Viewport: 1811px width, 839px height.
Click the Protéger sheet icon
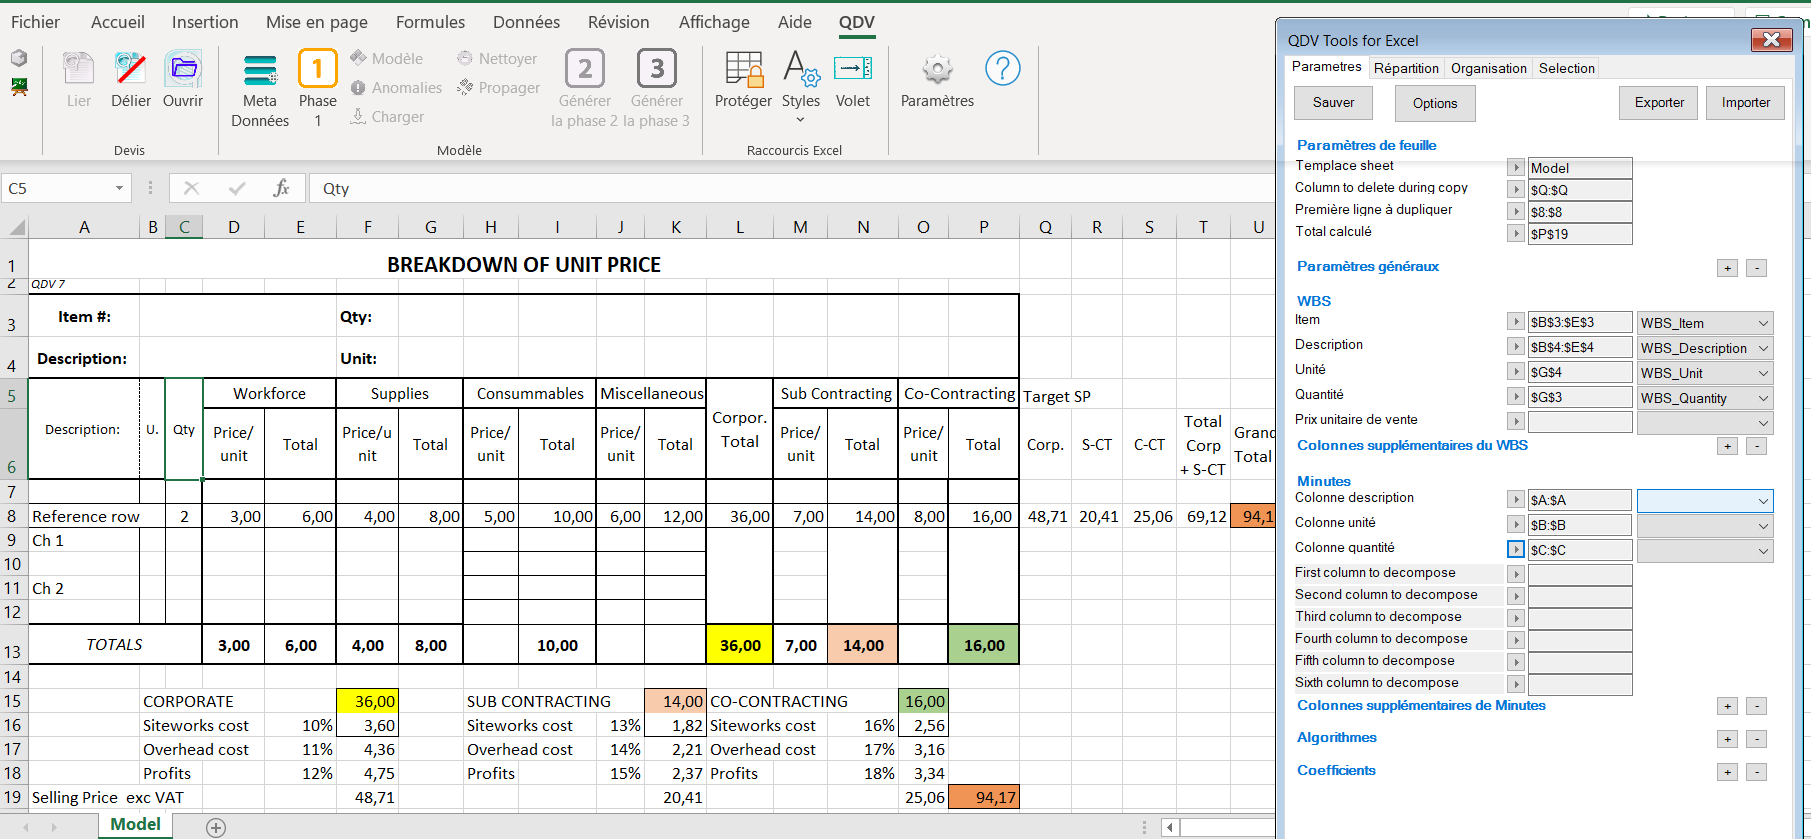743,70
